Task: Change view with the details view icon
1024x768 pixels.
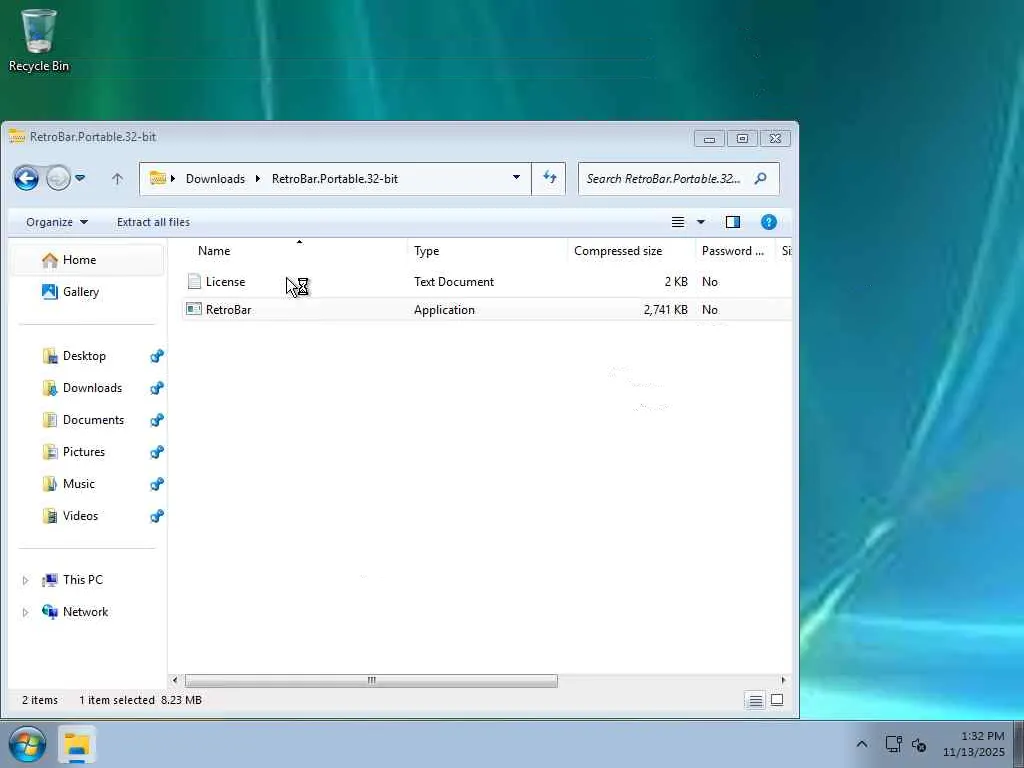Action: coord(678,222)
